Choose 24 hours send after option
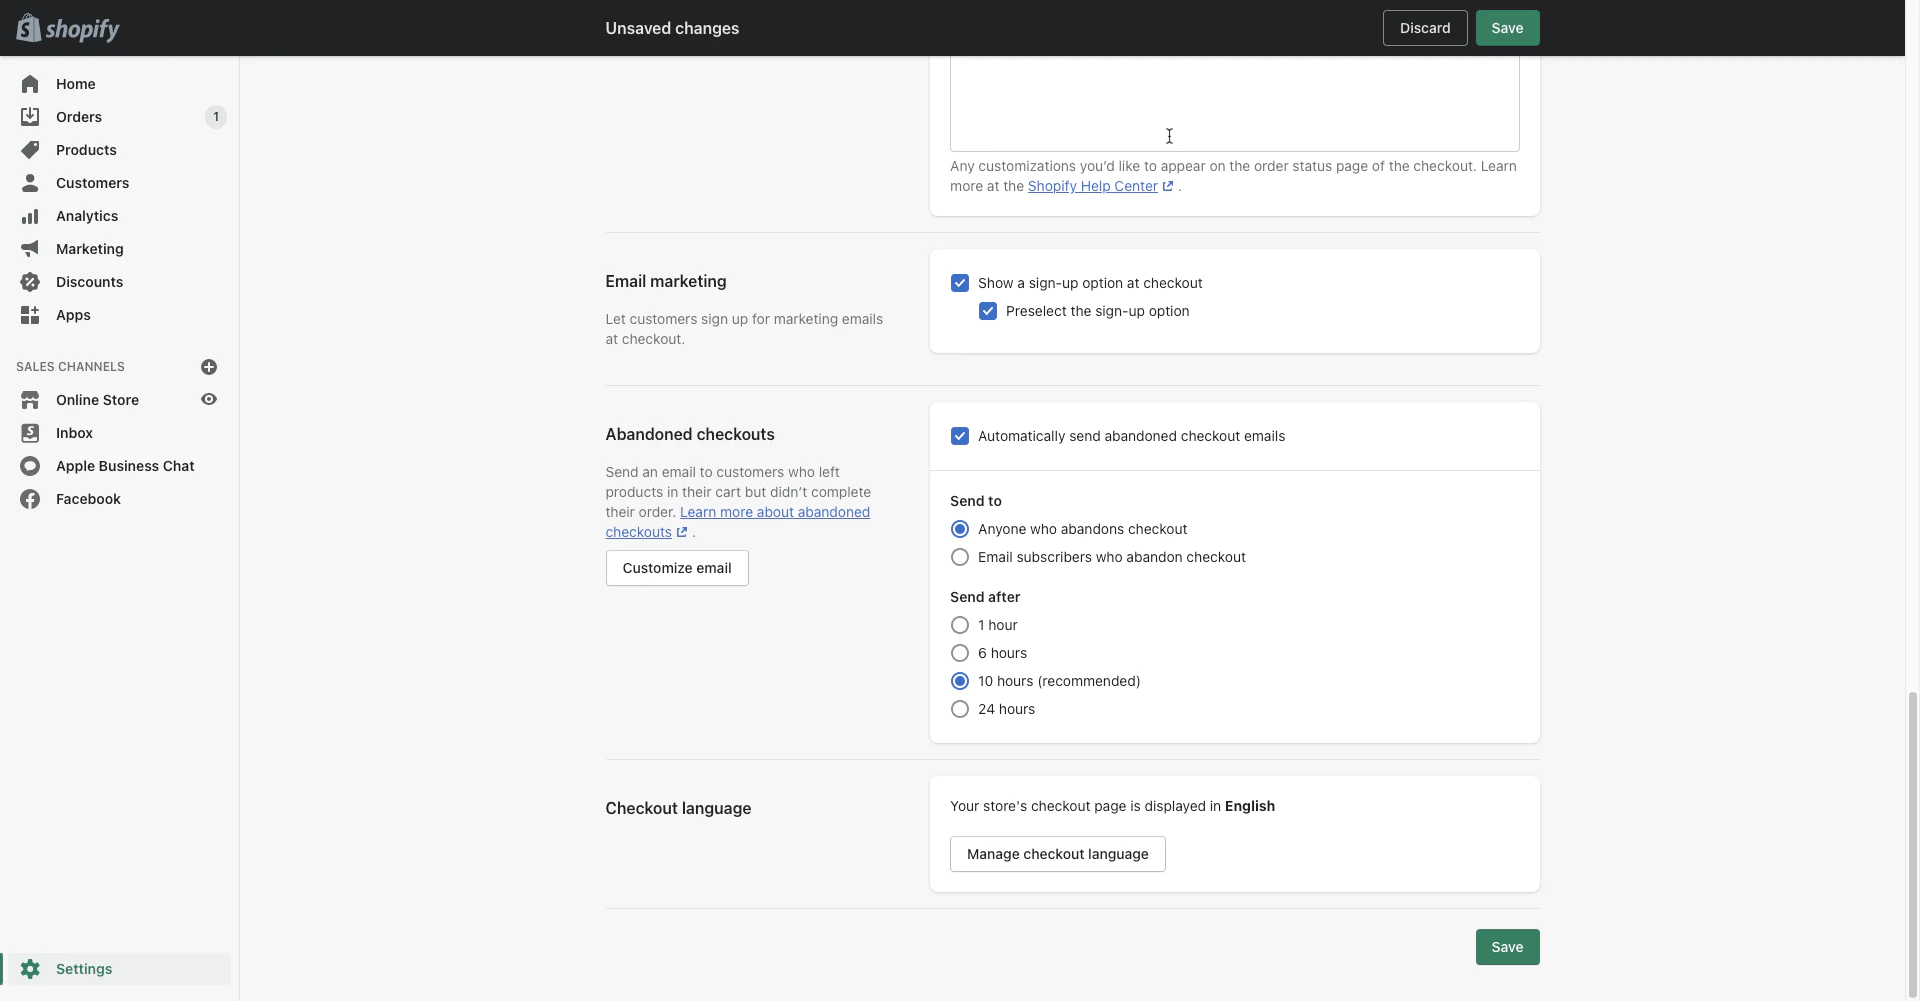Viewport: 1920px width, 1001px height. click(960, 709)
